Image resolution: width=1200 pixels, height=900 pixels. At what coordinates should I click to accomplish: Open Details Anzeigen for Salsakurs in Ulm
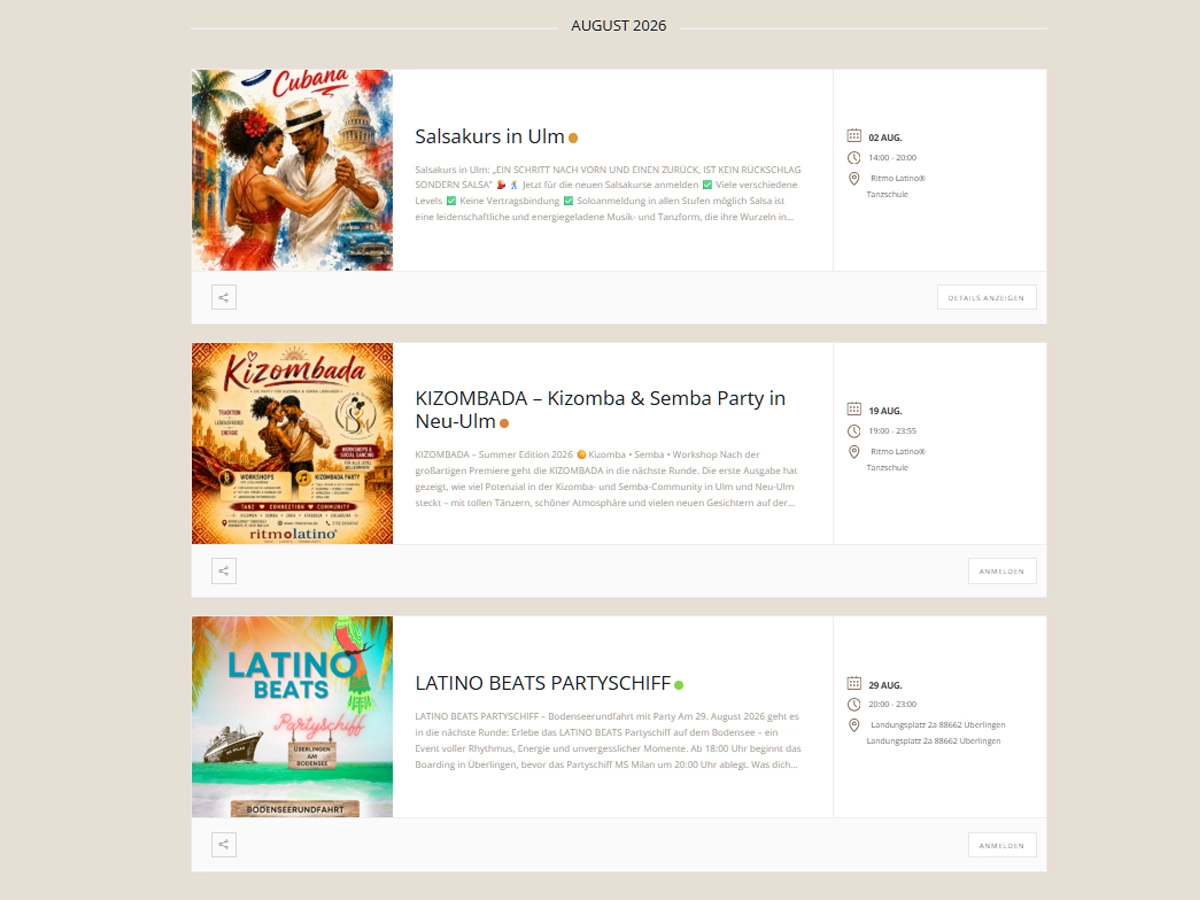point(986,297)
